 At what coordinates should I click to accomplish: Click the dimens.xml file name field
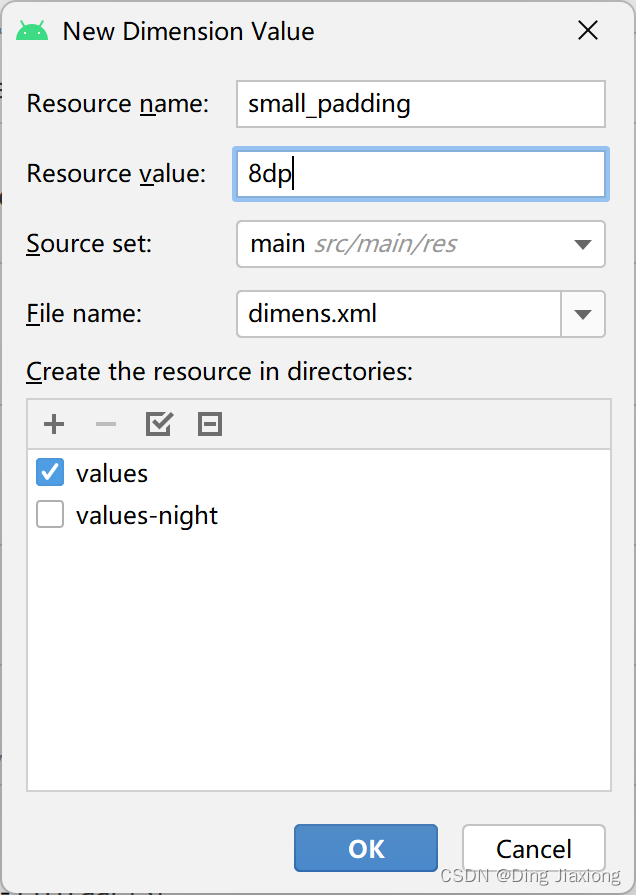coord(399,315)
